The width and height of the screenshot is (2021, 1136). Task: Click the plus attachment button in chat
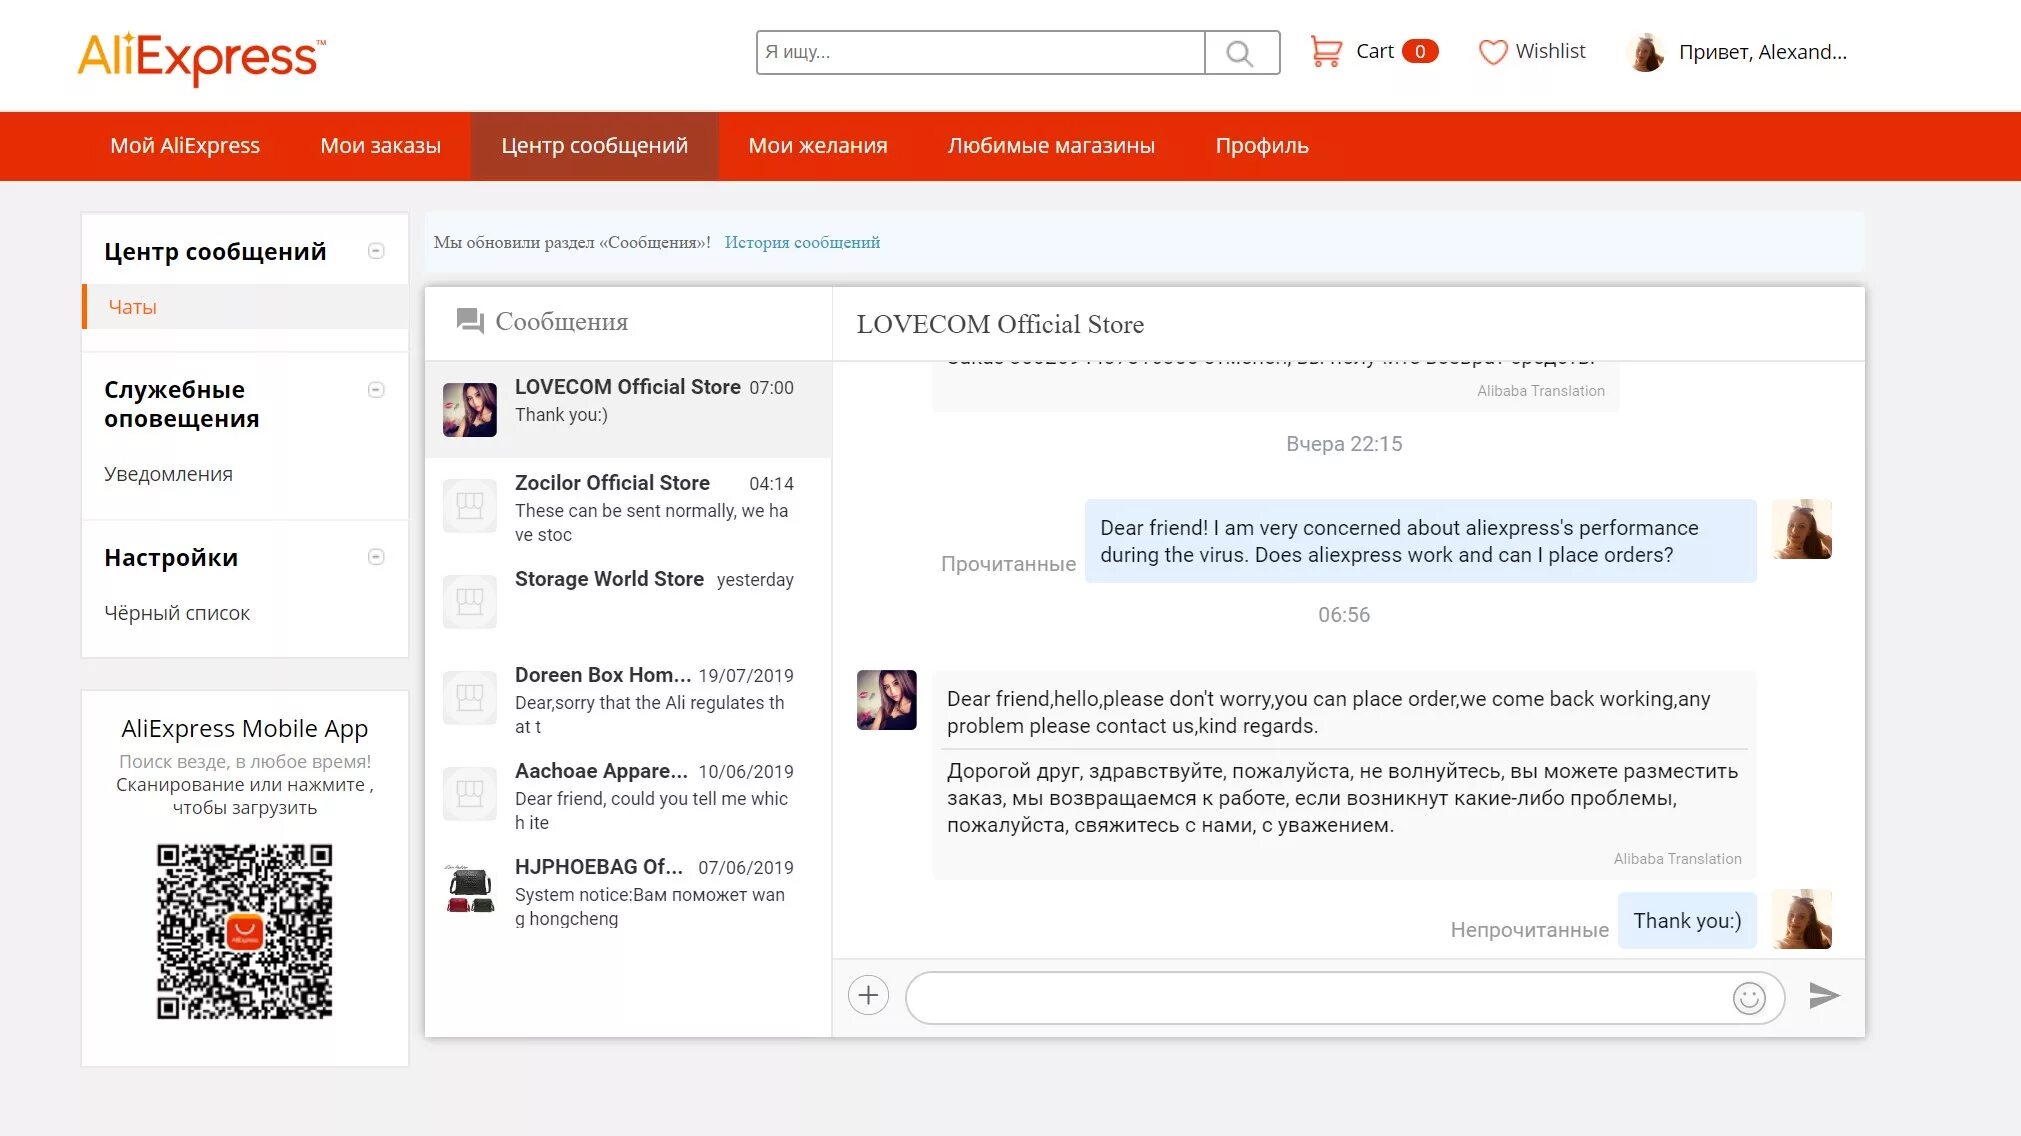868,996
